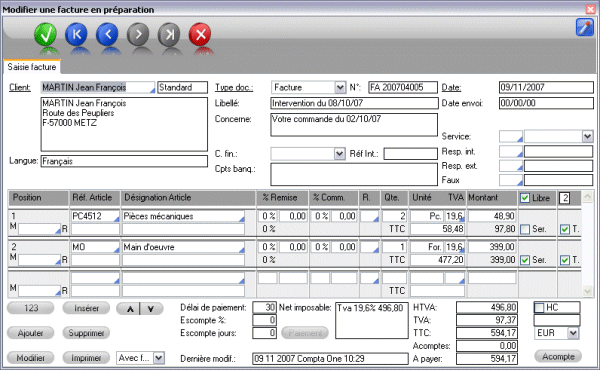This screenshot has width=600, height=370.
Task: Close the window with top-right X
Action: click(590, 9)
